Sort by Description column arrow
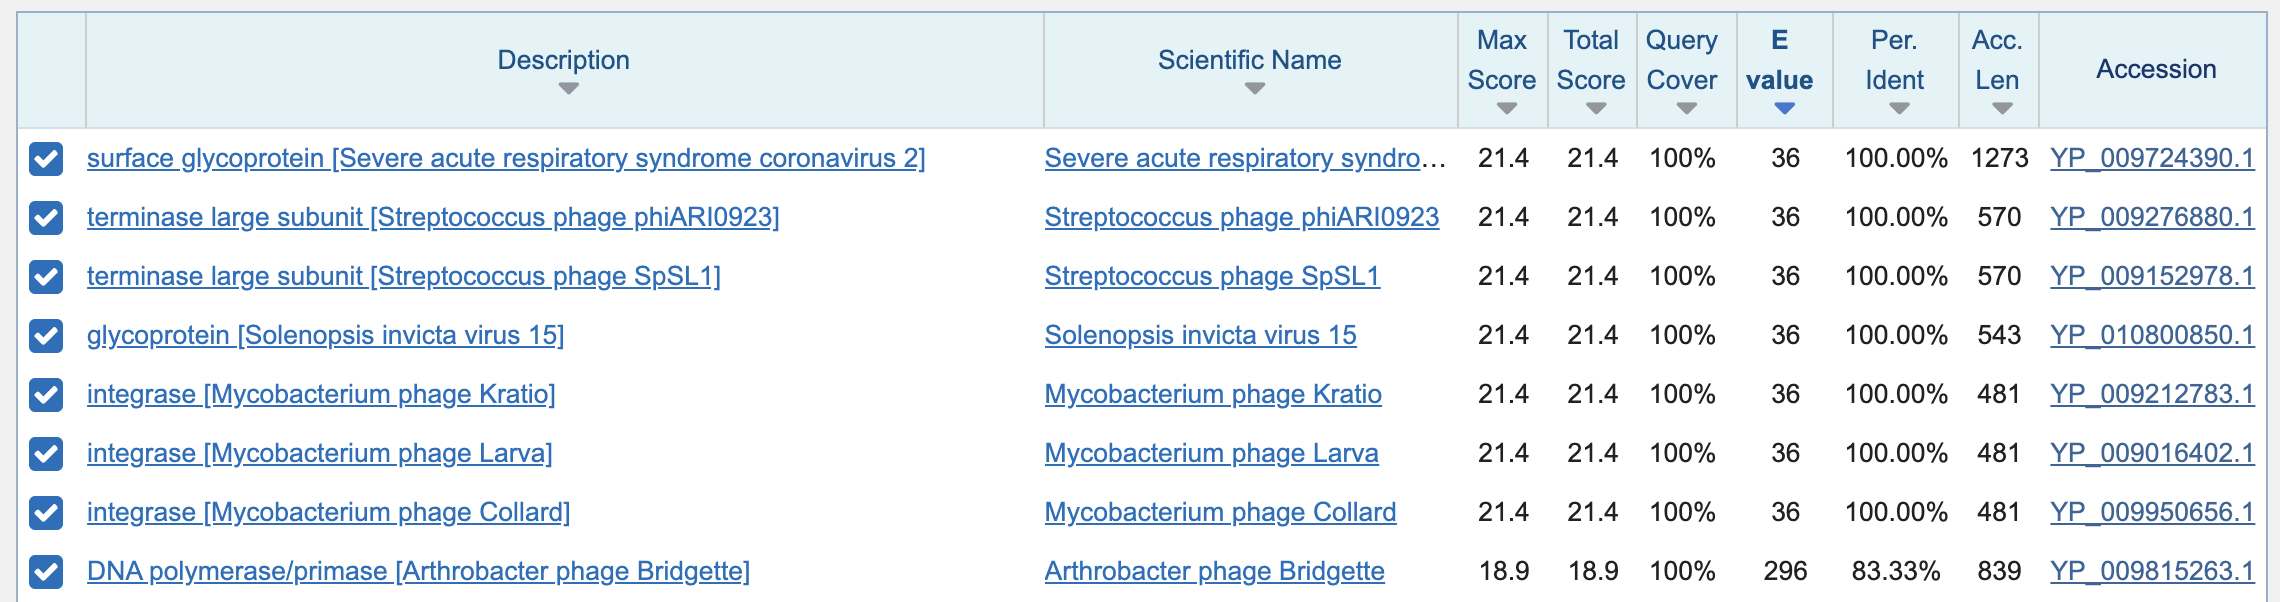 point(568,89)
